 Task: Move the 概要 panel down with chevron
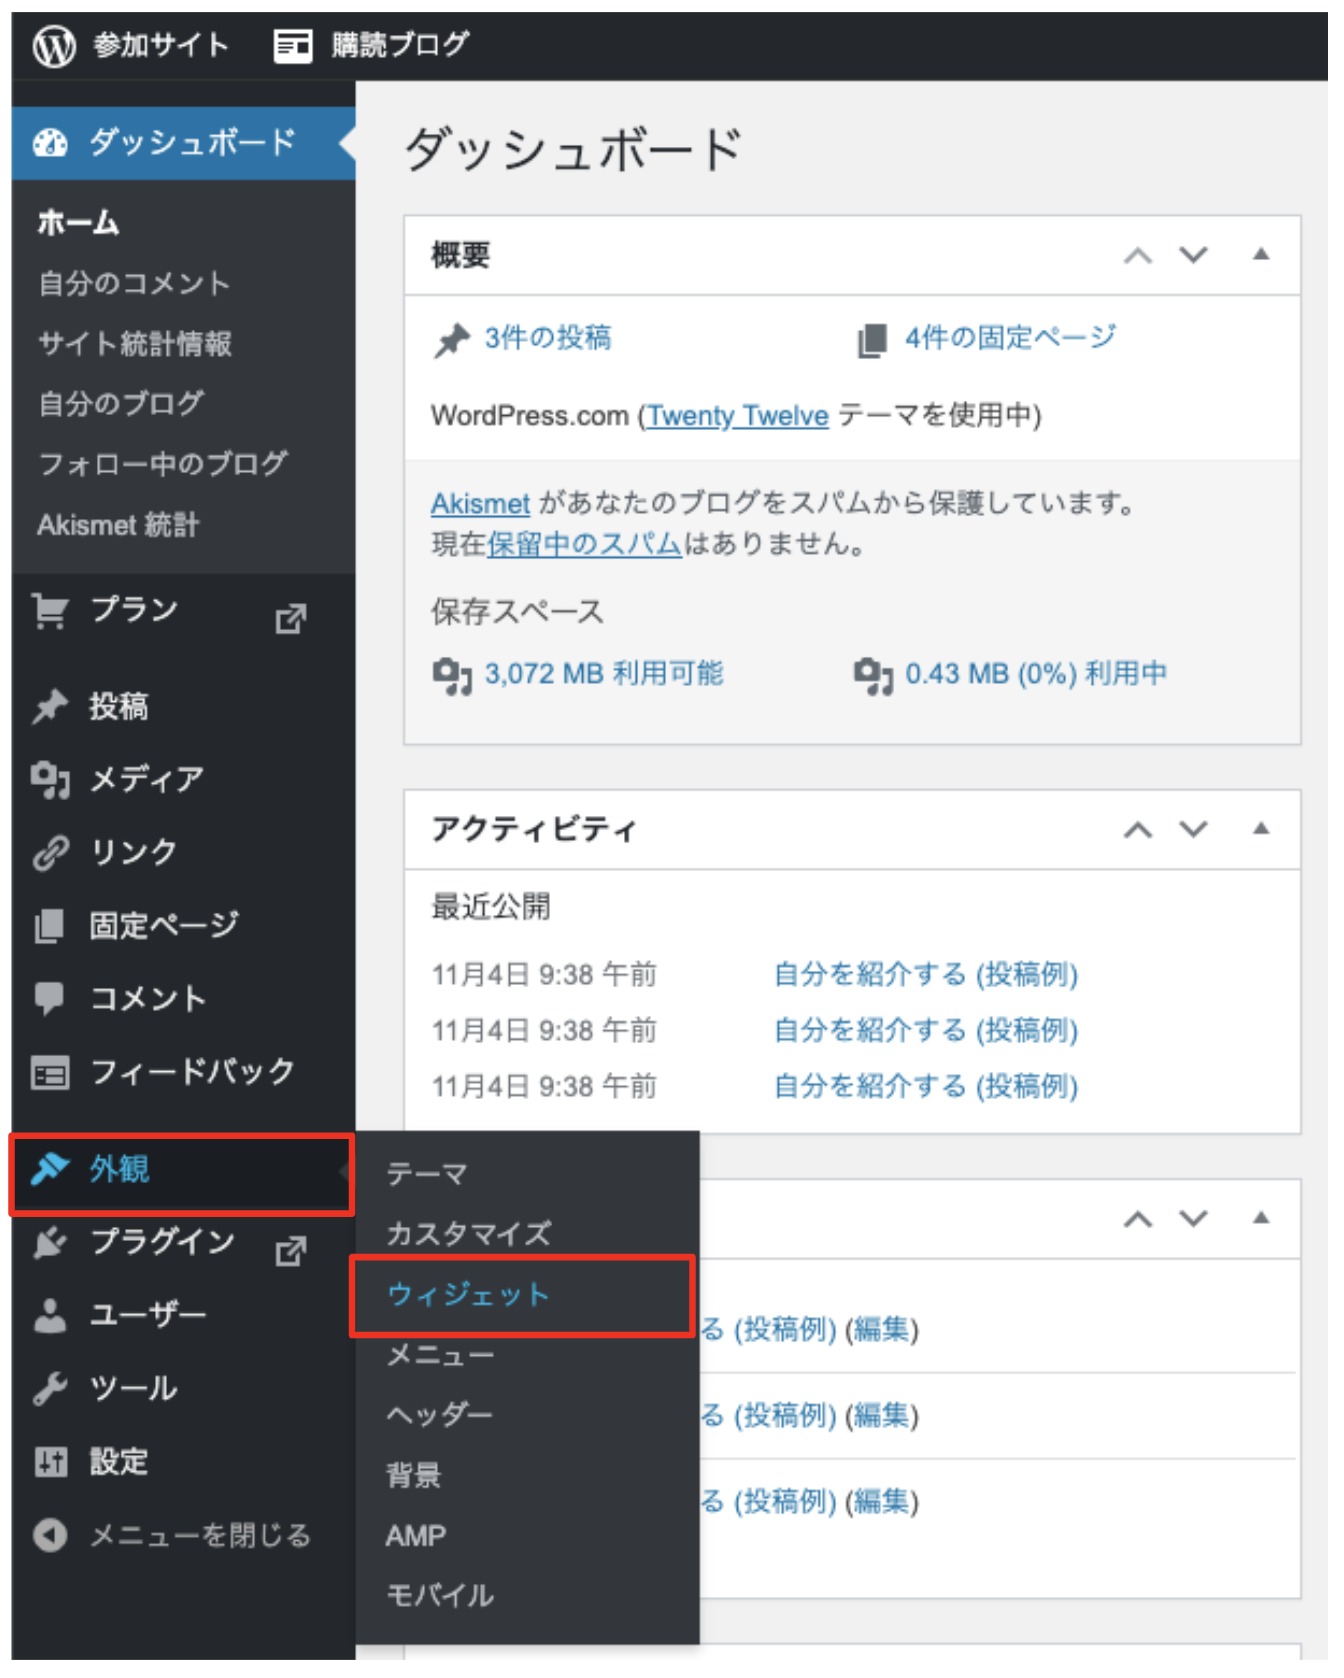pos(1193,255)
